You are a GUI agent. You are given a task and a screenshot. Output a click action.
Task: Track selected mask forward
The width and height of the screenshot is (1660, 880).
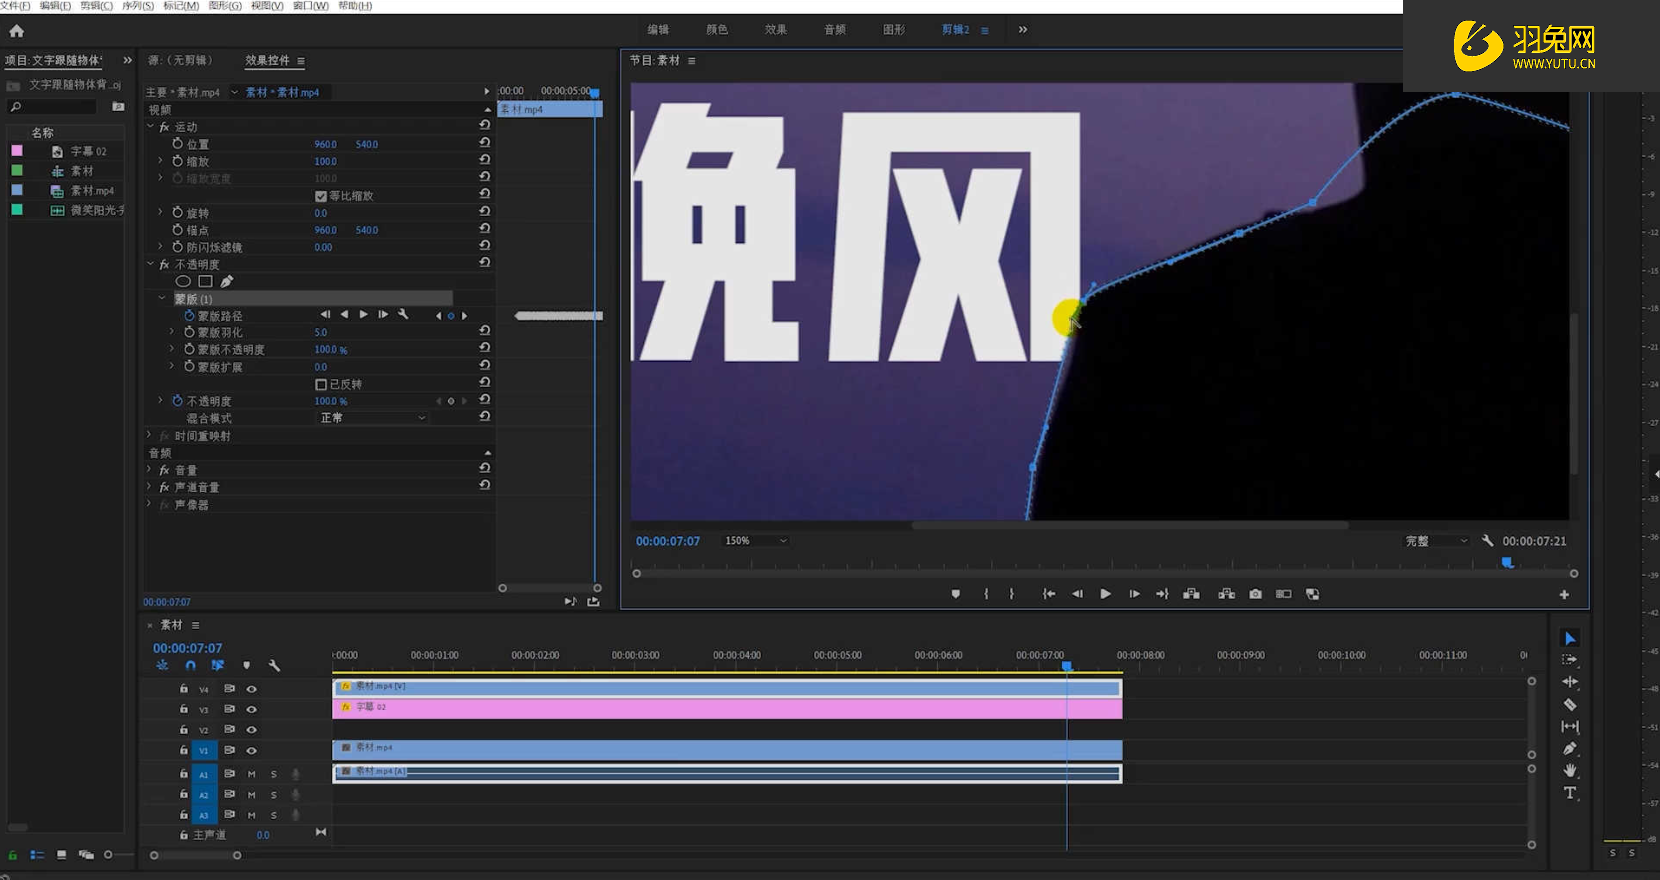click(363, 315)
